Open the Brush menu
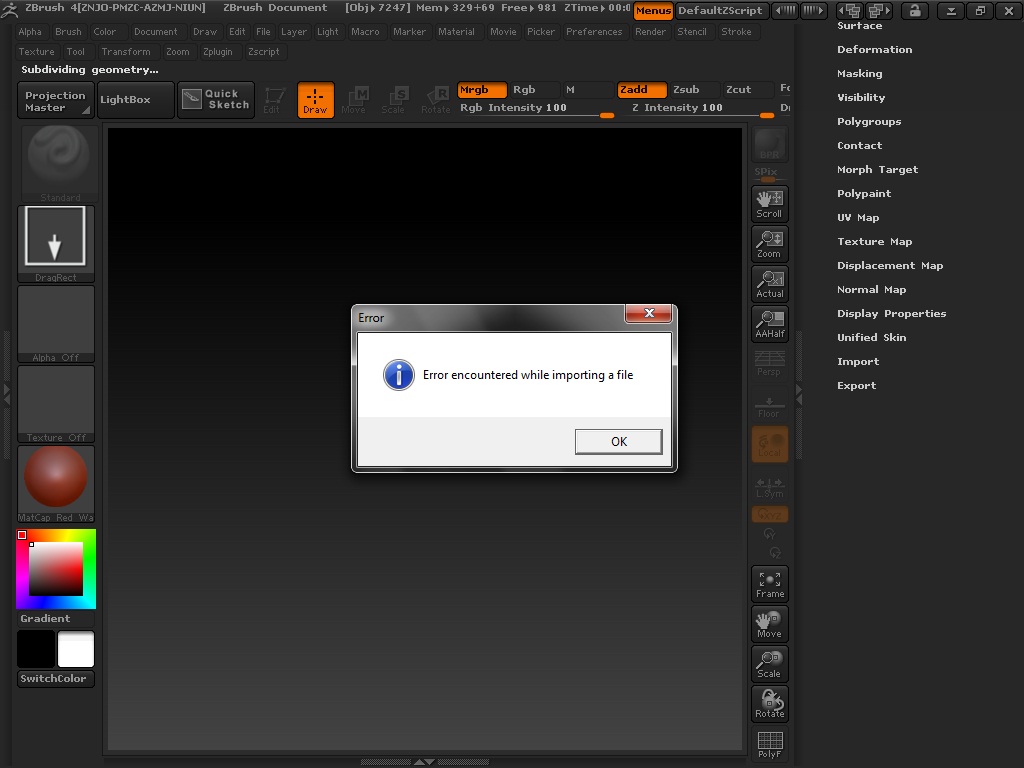The height and width of the screenshot is (768, 1024). click(x=69, y=31)
